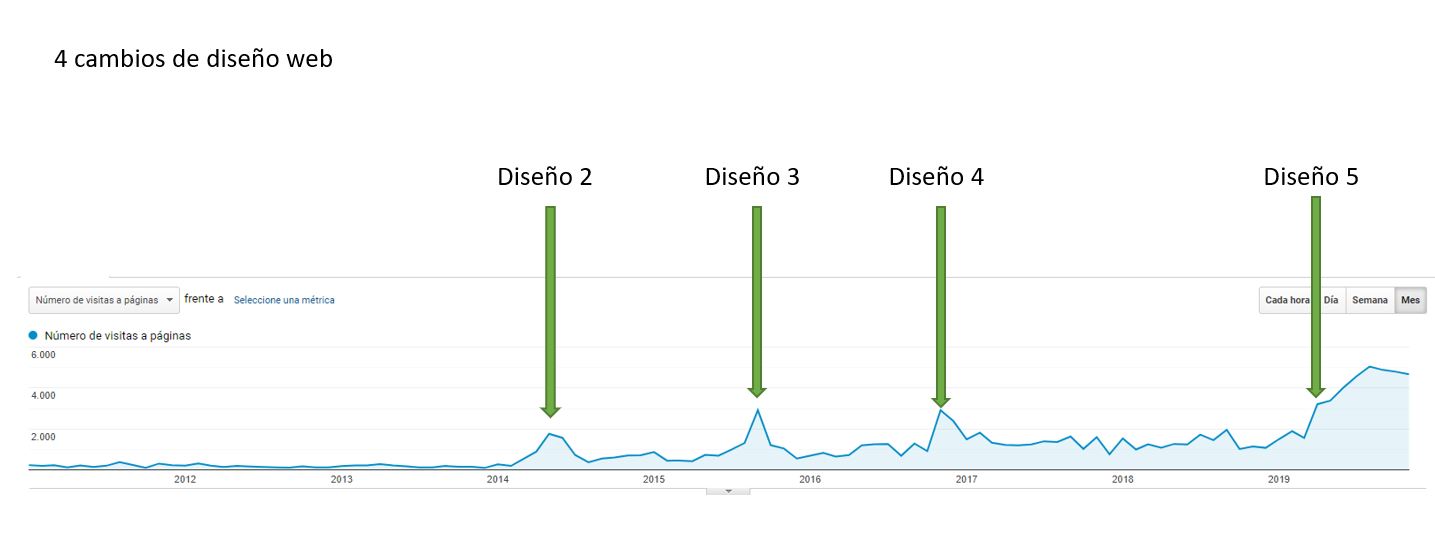Expand the collapse arrow below the chart
The width and height of the screenshot is (1435, 551).
pos(728,491)
